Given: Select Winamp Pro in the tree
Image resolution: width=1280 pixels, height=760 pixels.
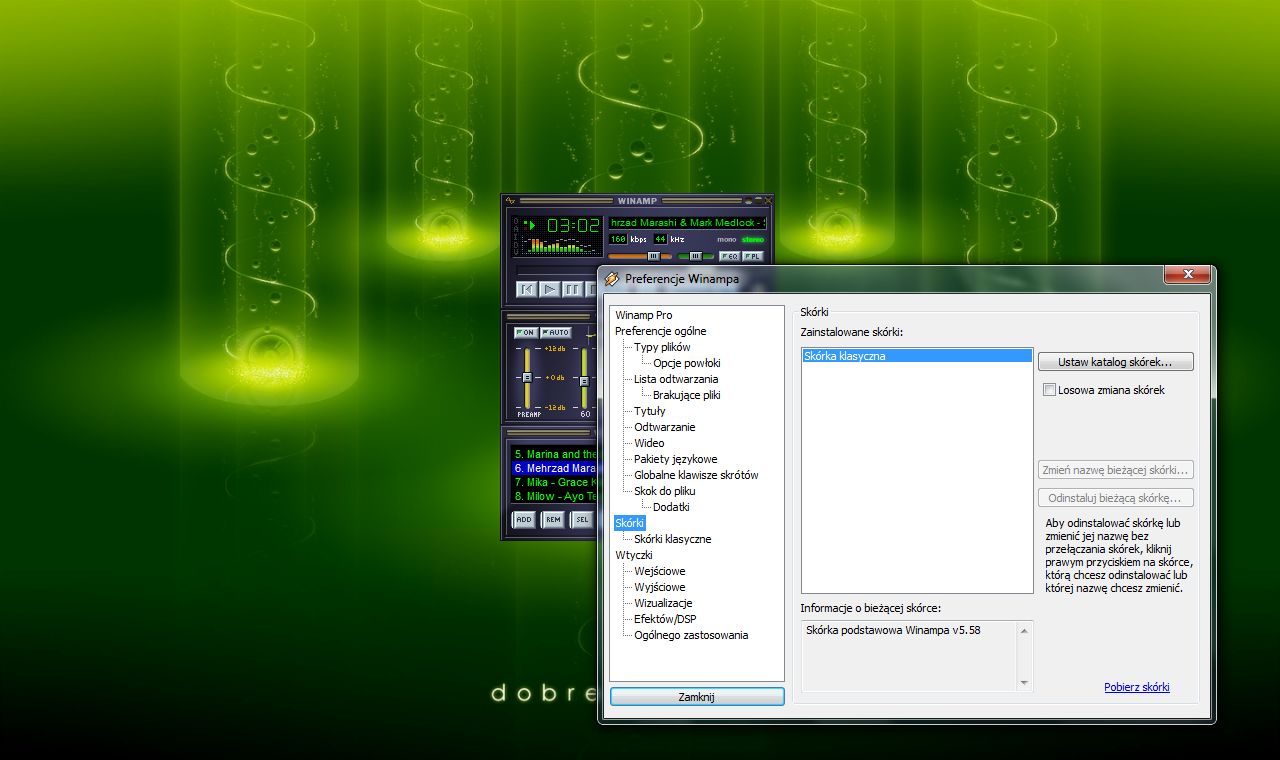Looking at the screenshot, I should (x=644, y=315).
